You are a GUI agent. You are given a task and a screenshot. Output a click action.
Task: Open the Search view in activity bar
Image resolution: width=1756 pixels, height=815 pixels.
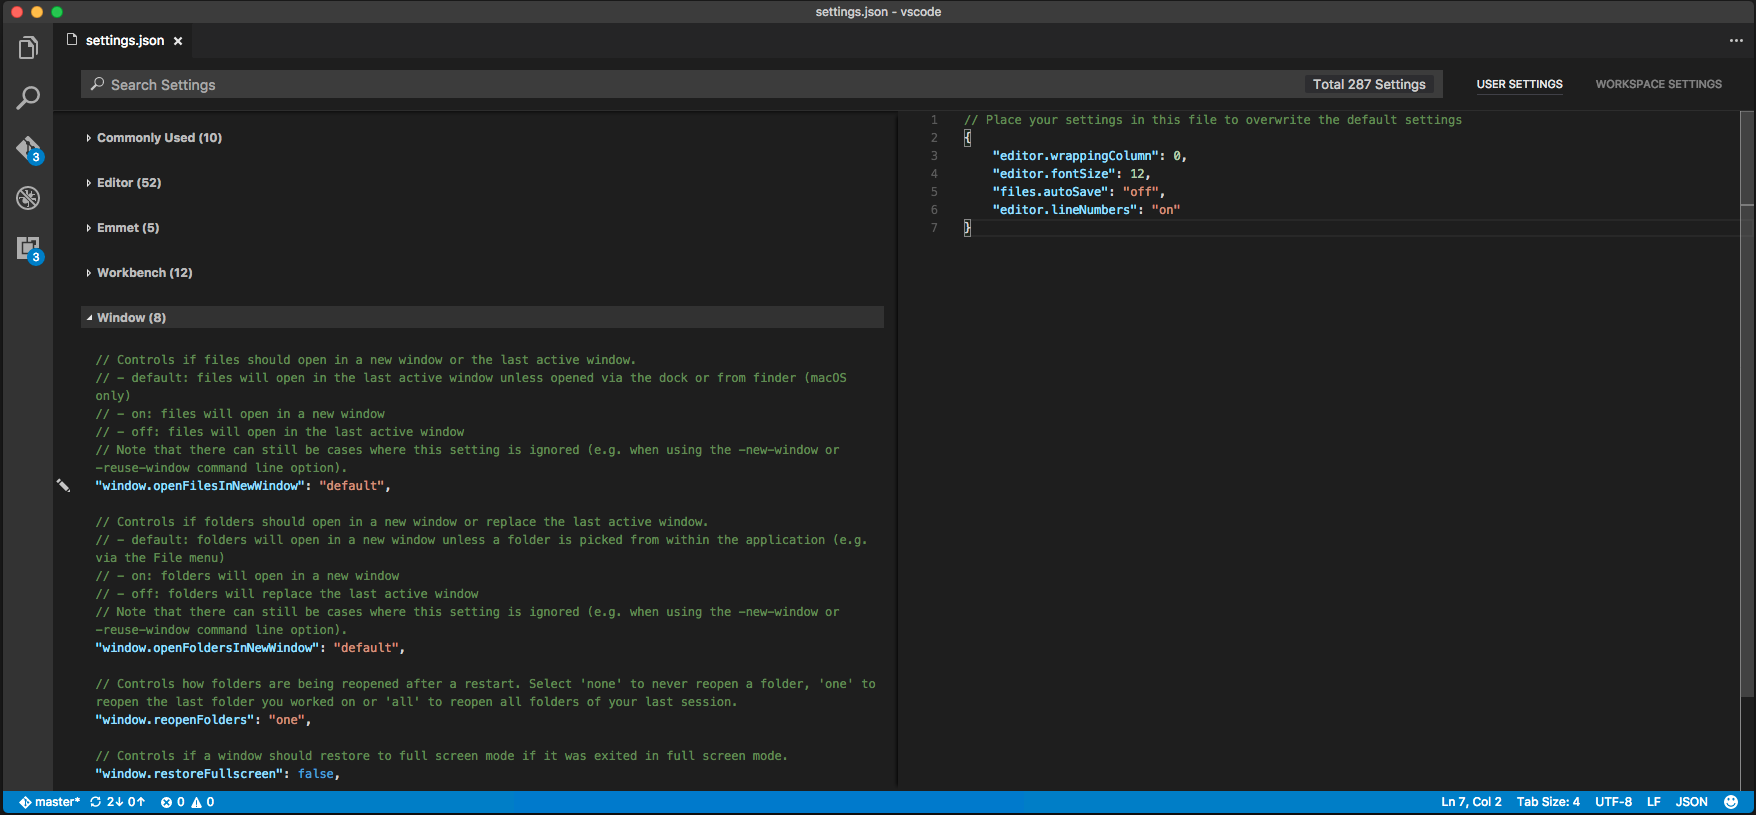pos(28,98)
